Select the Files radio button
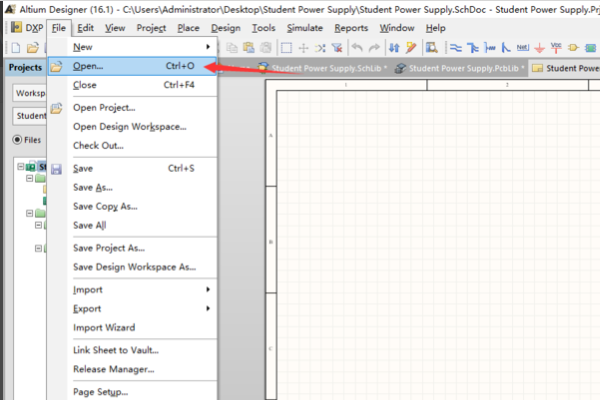The height and width of the screenshot is (400, 600). point(17,139)
